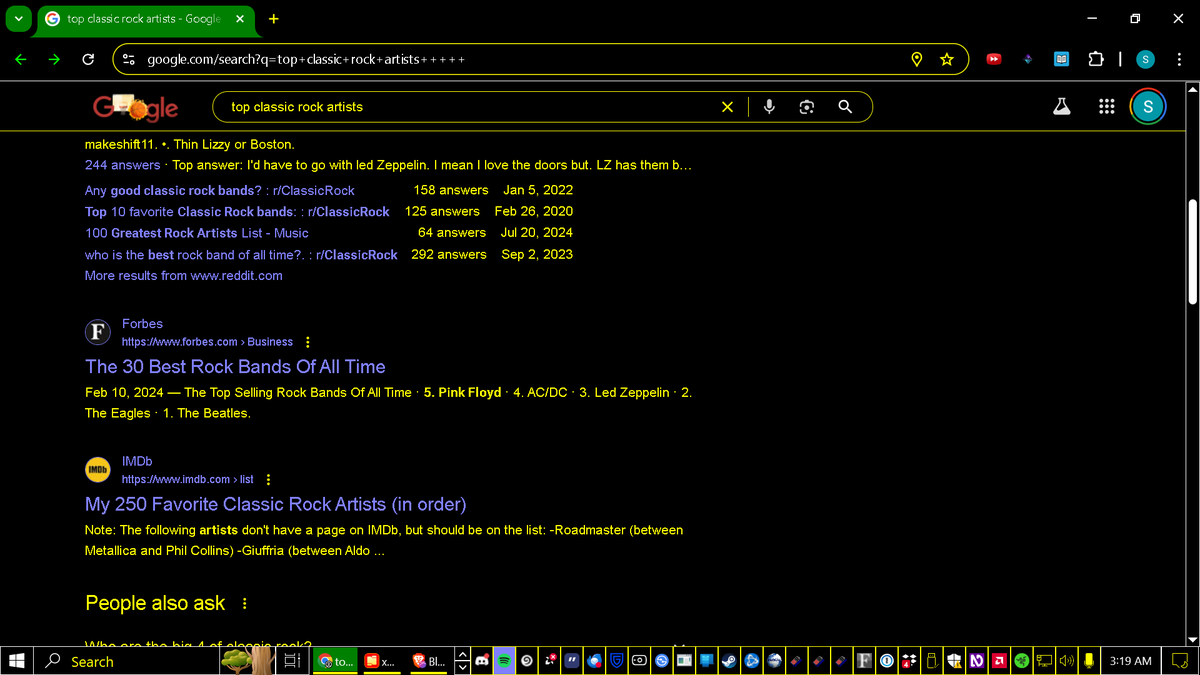Open the Windows Start menu

16,661
